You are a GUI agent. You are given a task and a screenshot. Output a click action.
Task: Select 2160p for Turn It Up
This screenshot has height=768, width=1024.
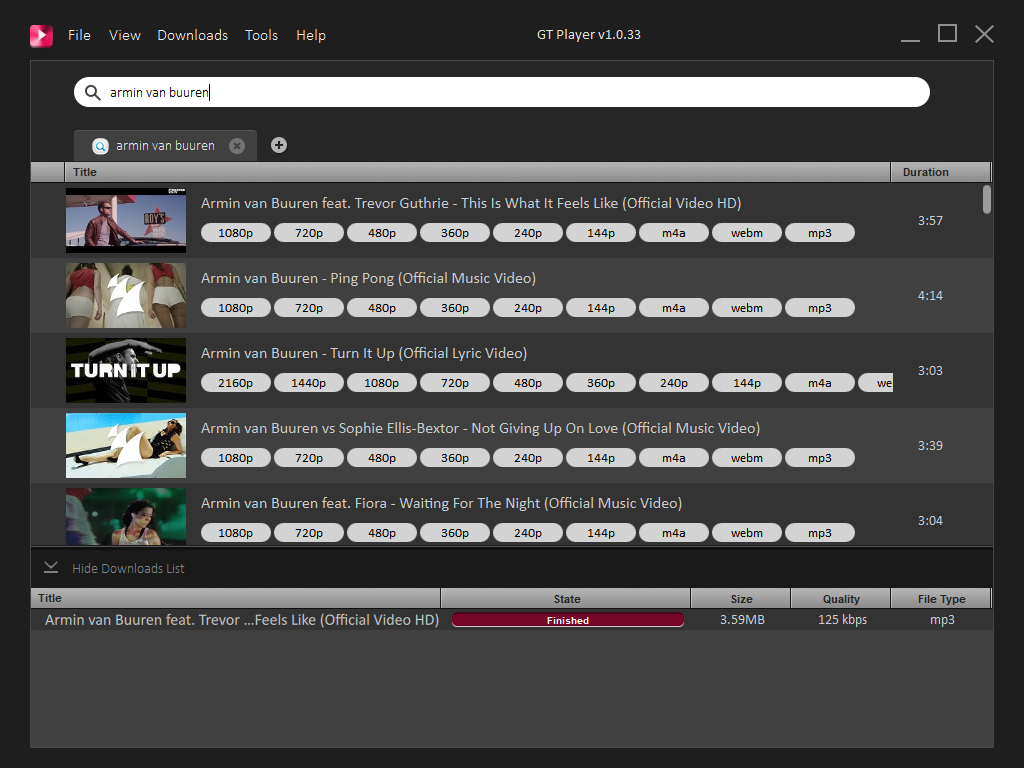(235, 383)
